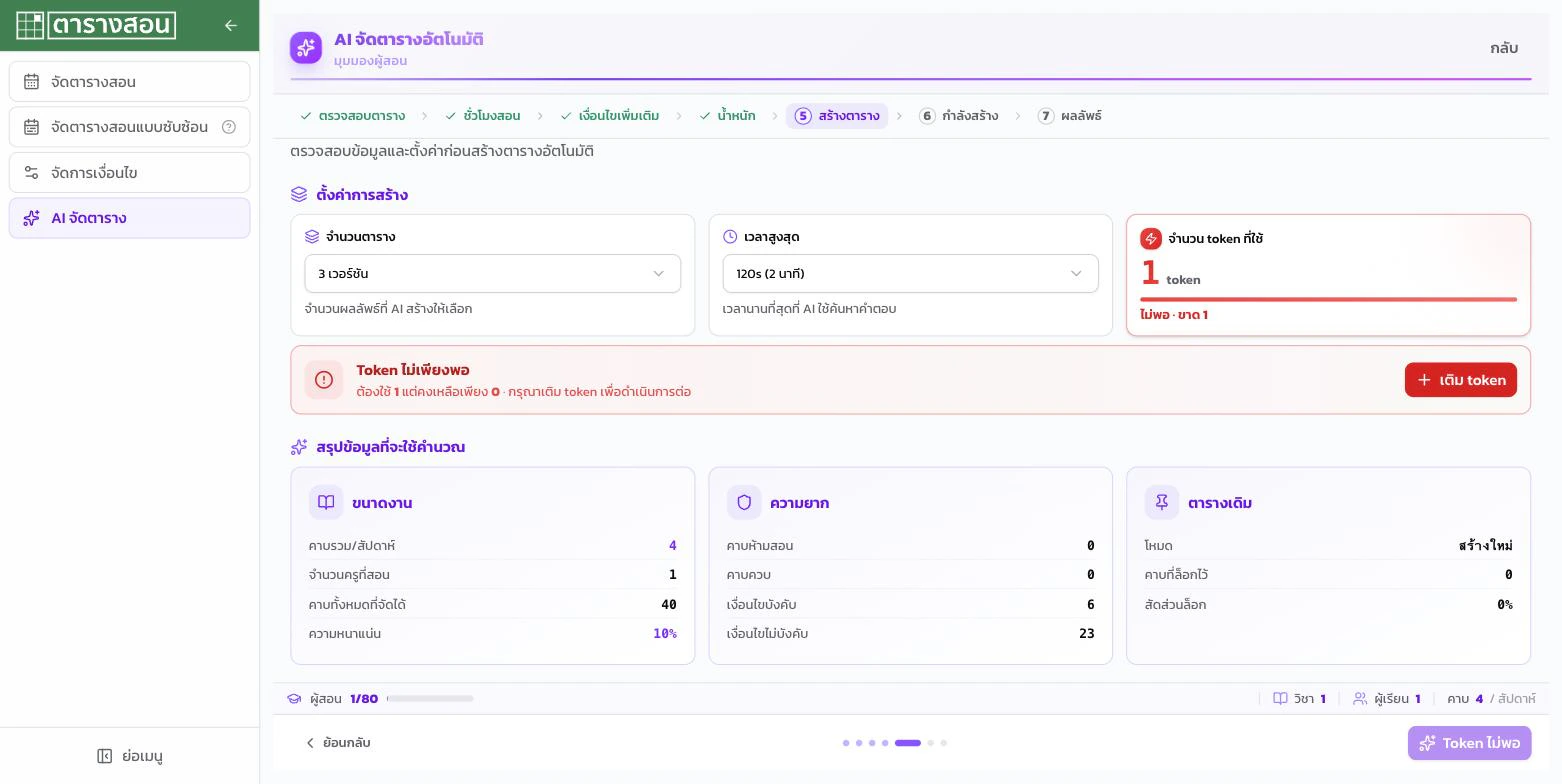Go to step 7 ผลลัพธ์

(1070, 116)
